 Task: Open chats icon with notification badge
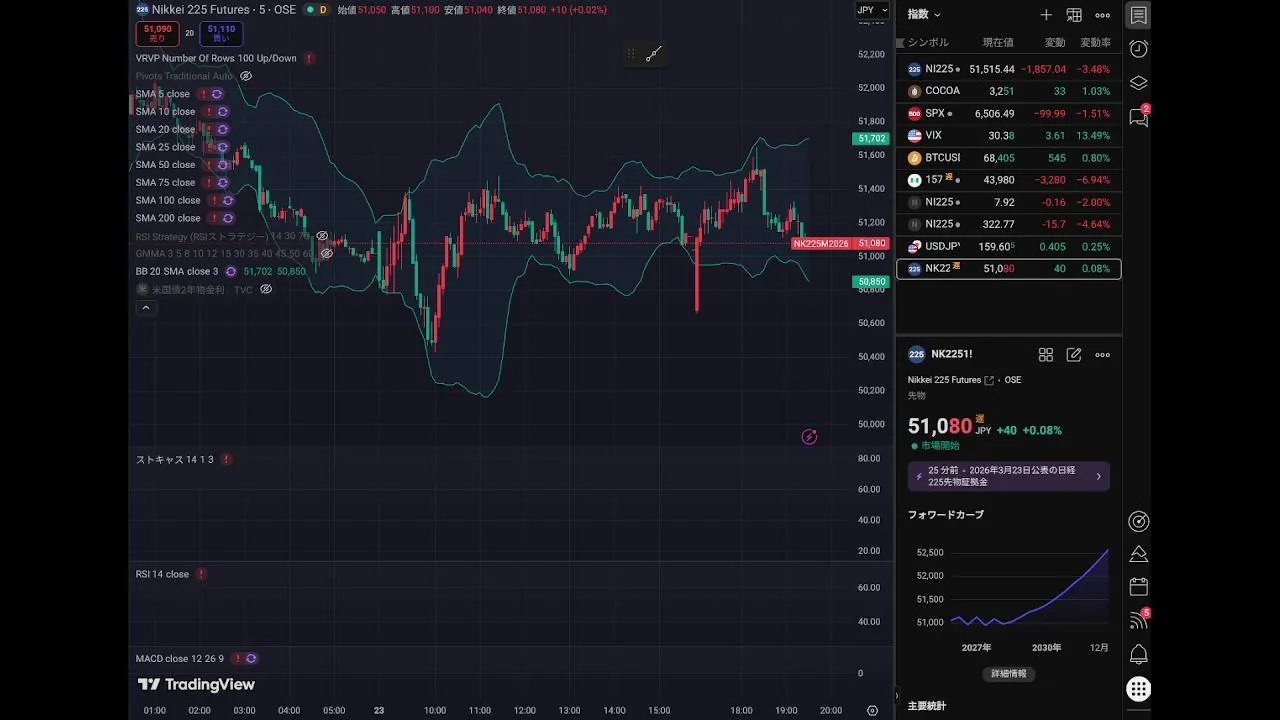pyautogui.click(x=1138, y=117)
